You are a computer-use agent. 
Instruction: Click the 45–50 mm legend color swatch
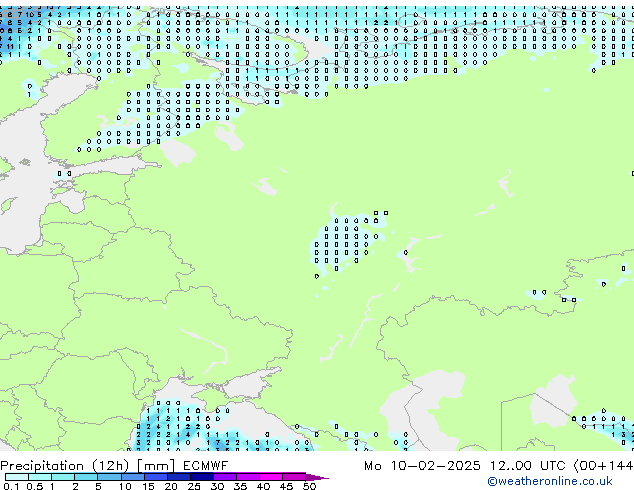tap(294, 477)
